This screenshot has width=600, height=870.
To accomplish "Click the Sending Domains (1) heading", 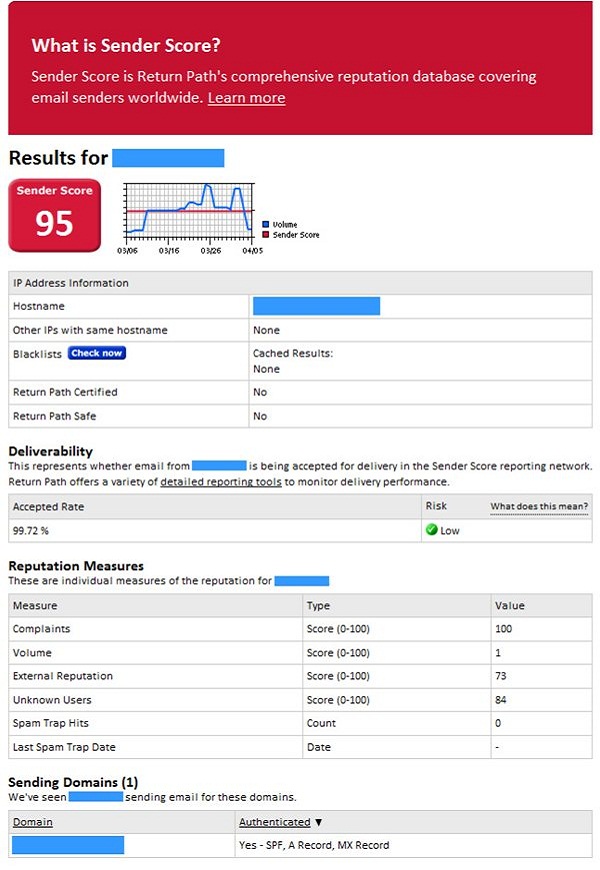I will pyautogui.click(x=73, y=782).
